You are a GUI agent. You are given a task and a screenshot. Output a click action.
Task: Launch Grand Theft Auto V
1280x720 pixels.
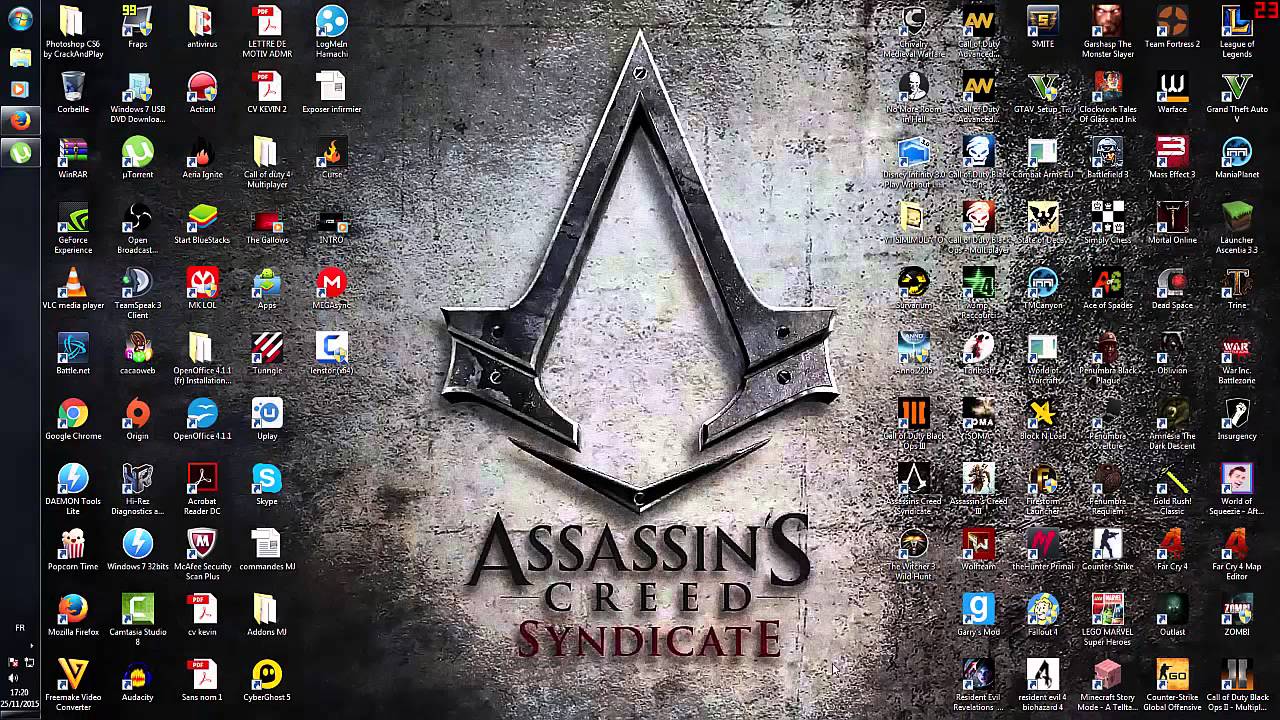coord(1237,97)
